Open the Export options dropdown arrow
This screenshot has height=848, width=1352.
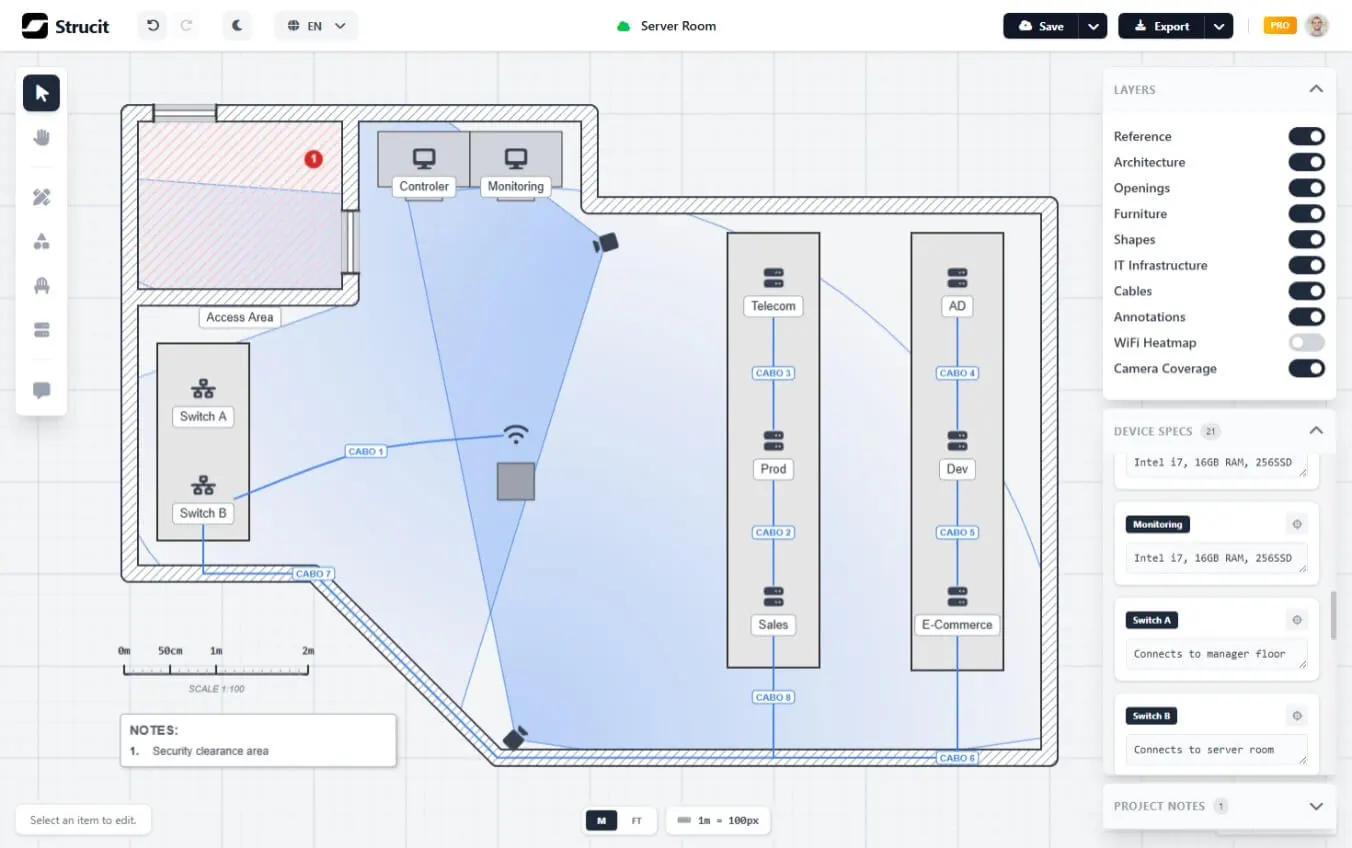point(1219,26)
